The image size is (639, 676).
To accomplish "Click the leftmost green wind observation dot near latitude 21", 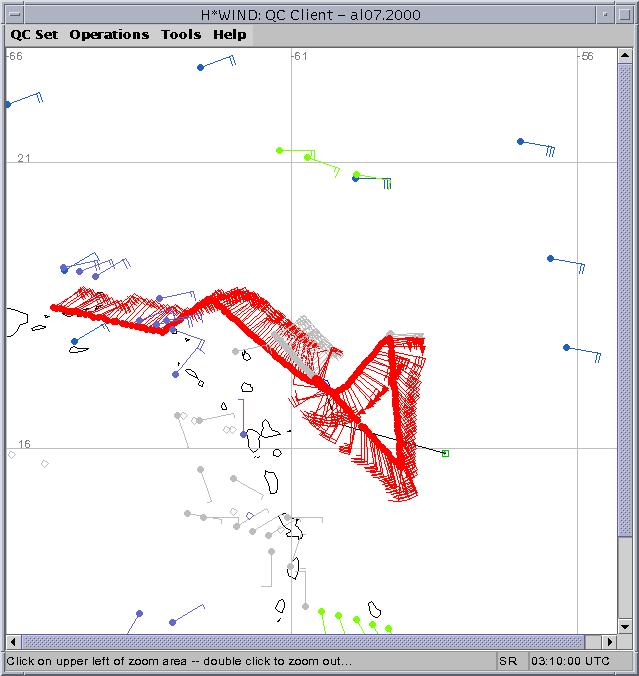I will [279, 150].
